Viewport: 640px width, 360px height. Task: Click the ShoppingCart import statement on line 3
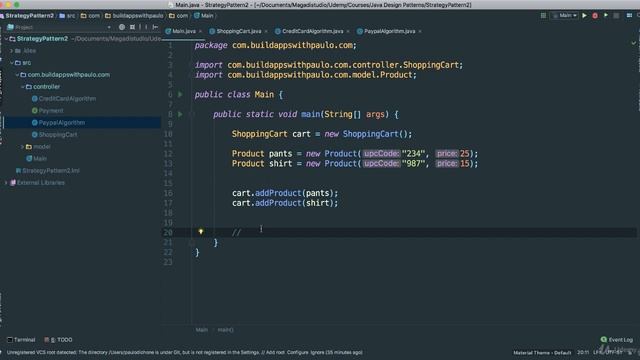329,65
